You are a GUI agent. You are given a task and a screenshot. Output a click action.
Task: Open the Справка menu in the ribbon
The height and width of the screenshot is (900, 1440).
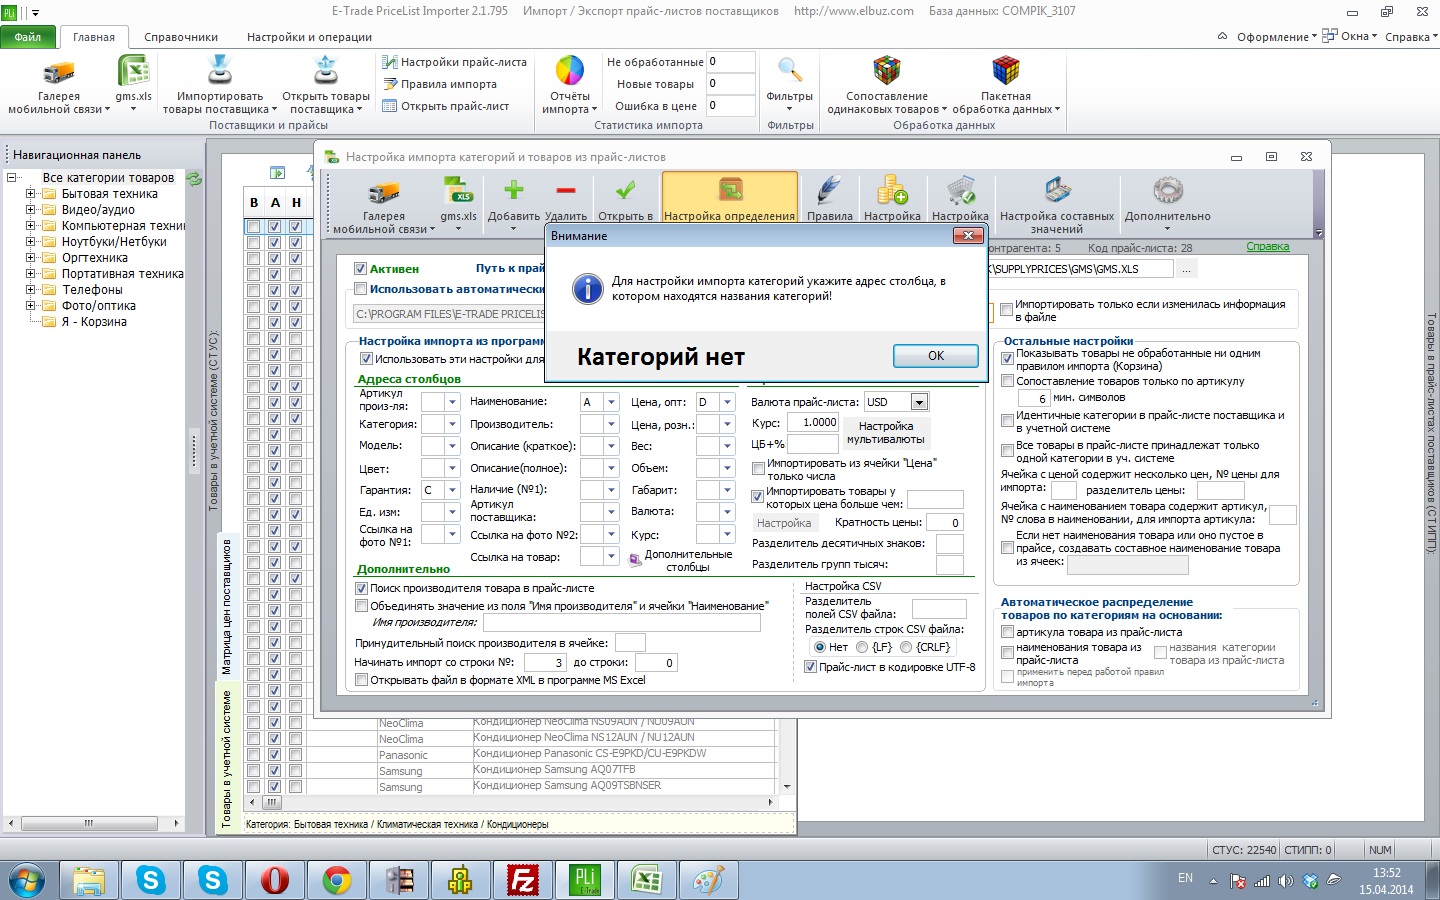pos(1411,37)
